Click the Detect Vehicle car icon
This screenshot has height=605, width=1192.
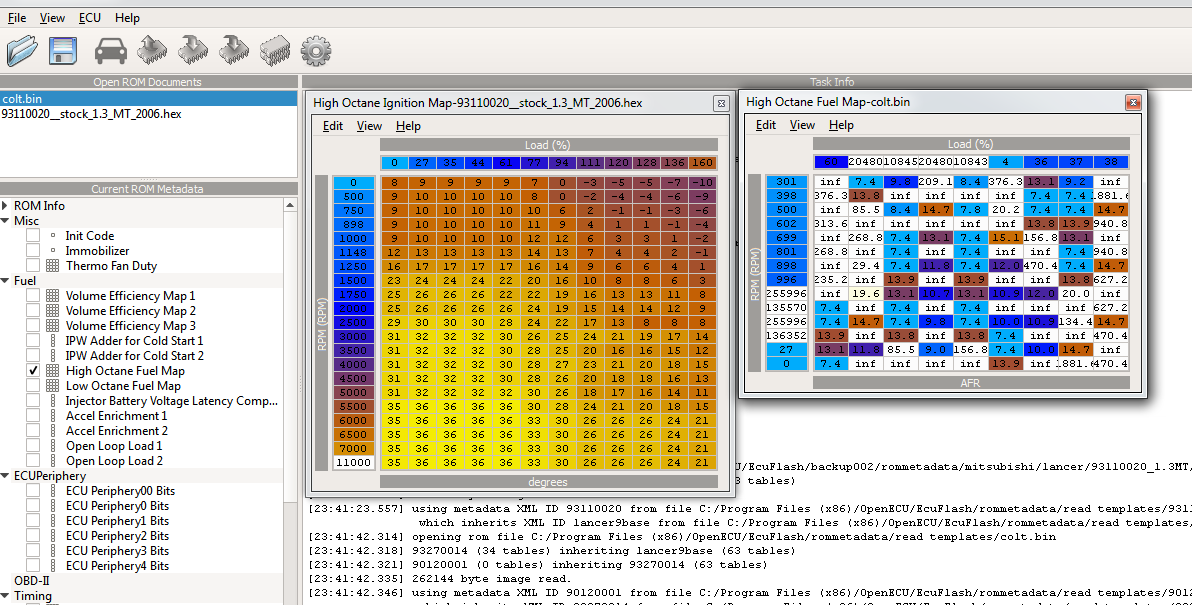point(111,50)
